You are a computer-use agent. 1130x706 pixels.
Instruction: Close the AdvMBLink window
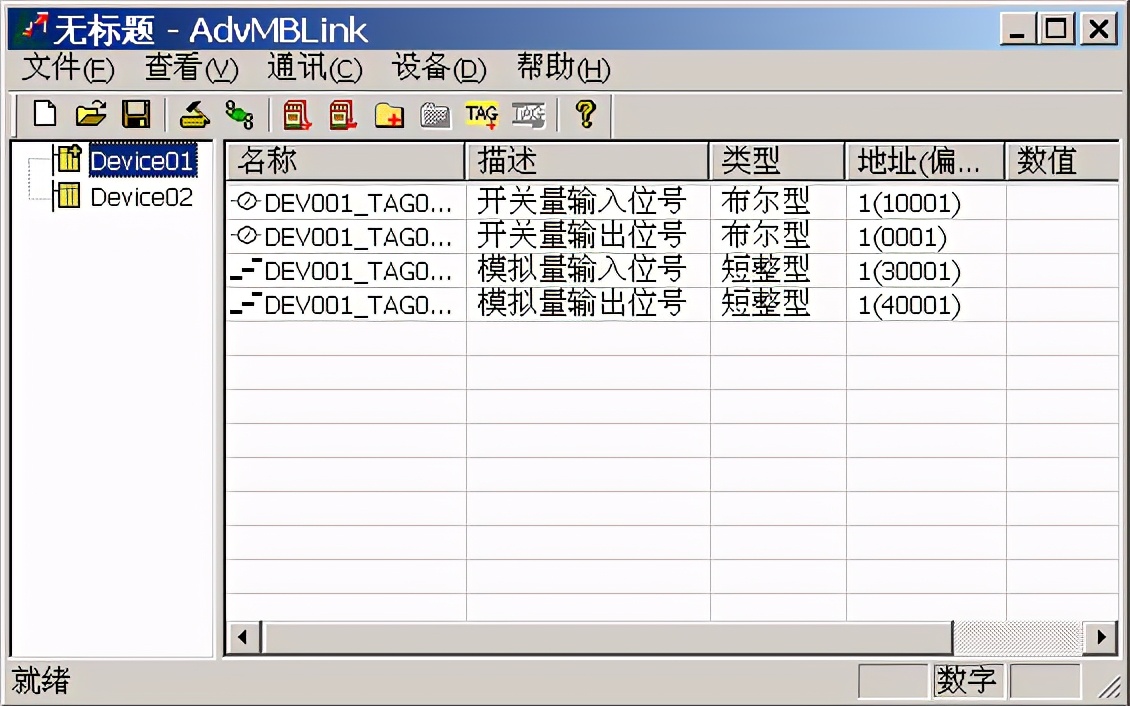(x=1099, y=29)
